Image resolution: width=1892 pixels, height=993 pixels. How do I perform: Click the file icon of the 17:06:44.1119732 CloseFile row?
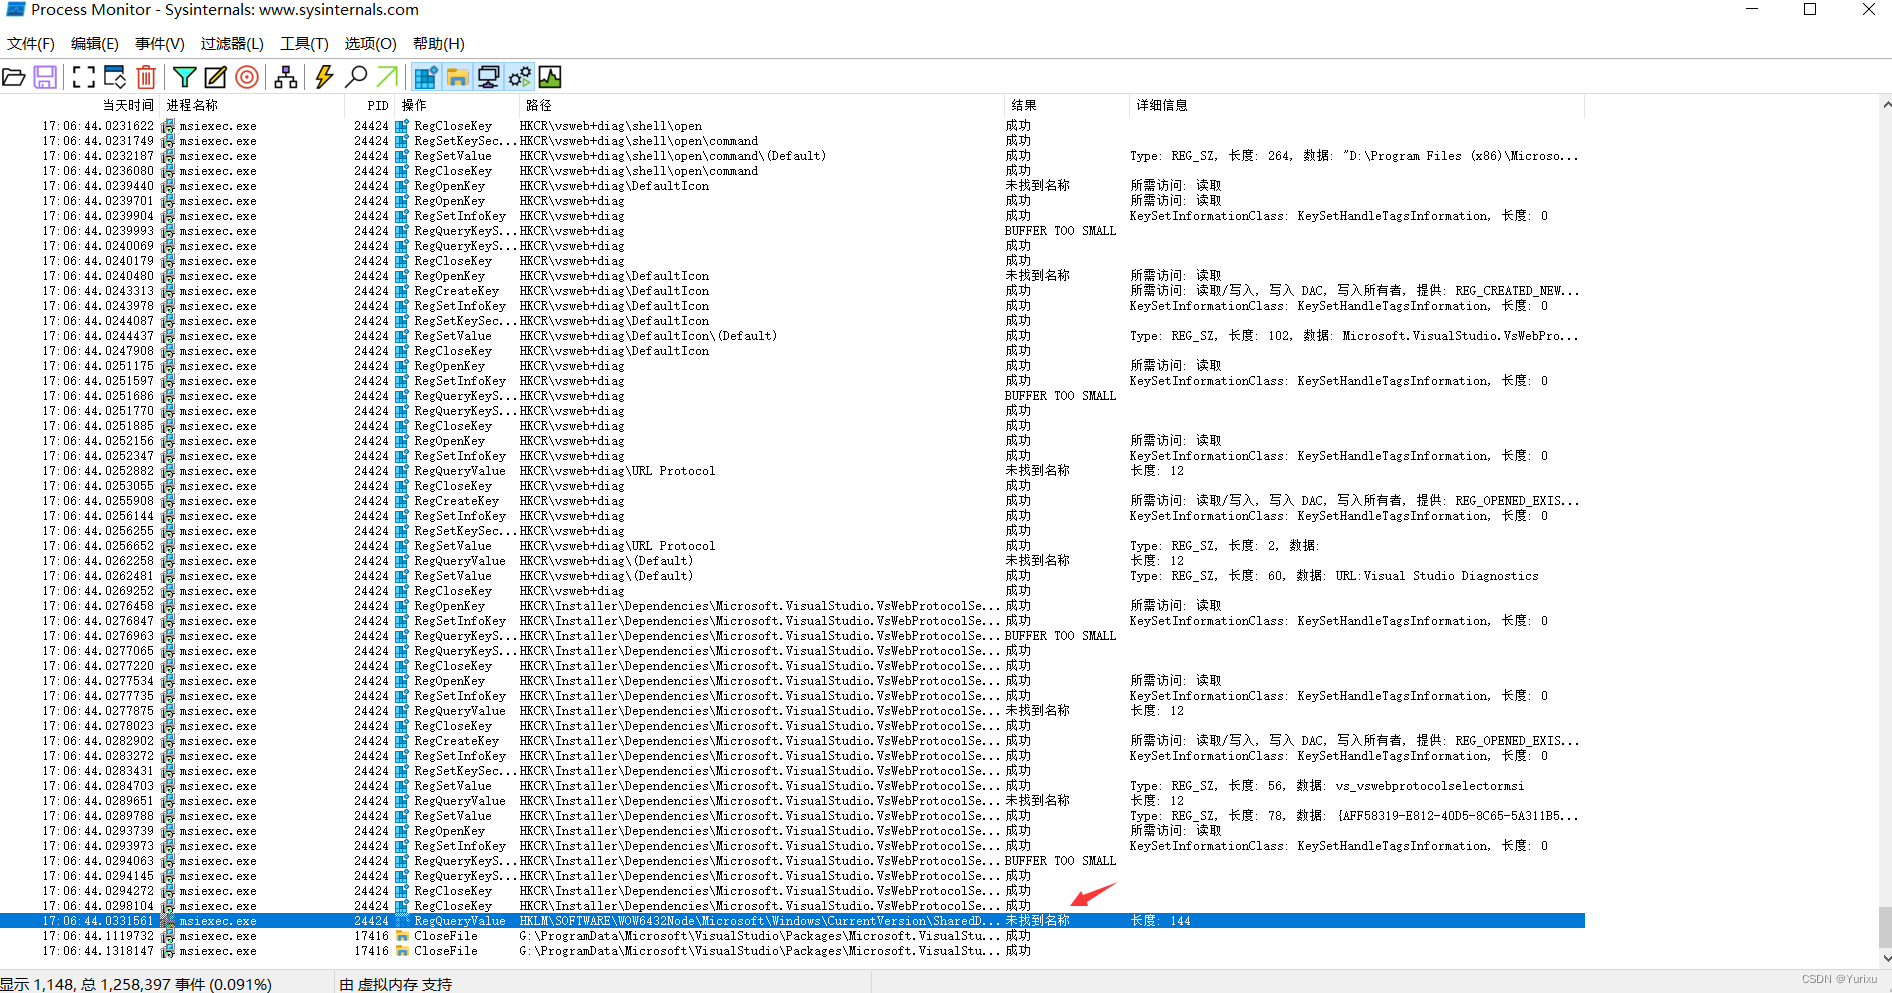click(x=402, y=936)
